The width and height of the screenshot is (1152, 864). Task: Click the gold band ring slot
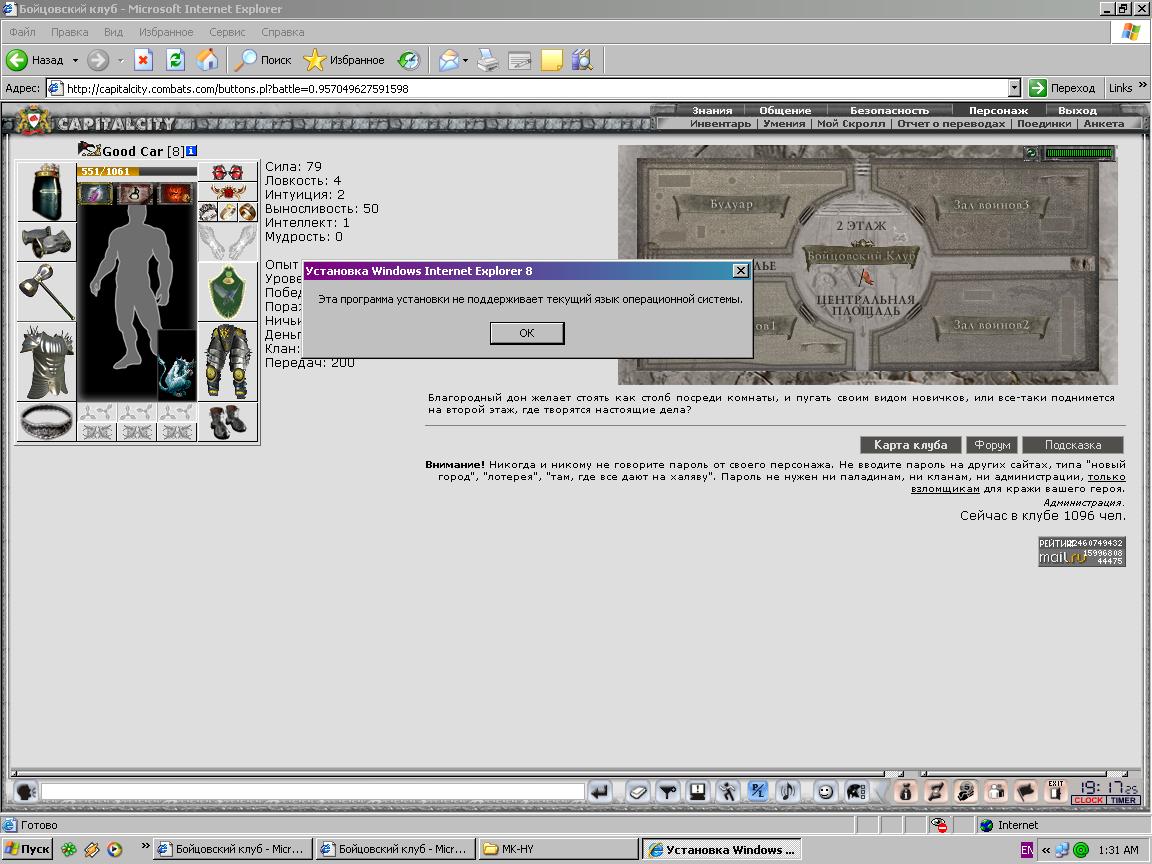(248, 212)
